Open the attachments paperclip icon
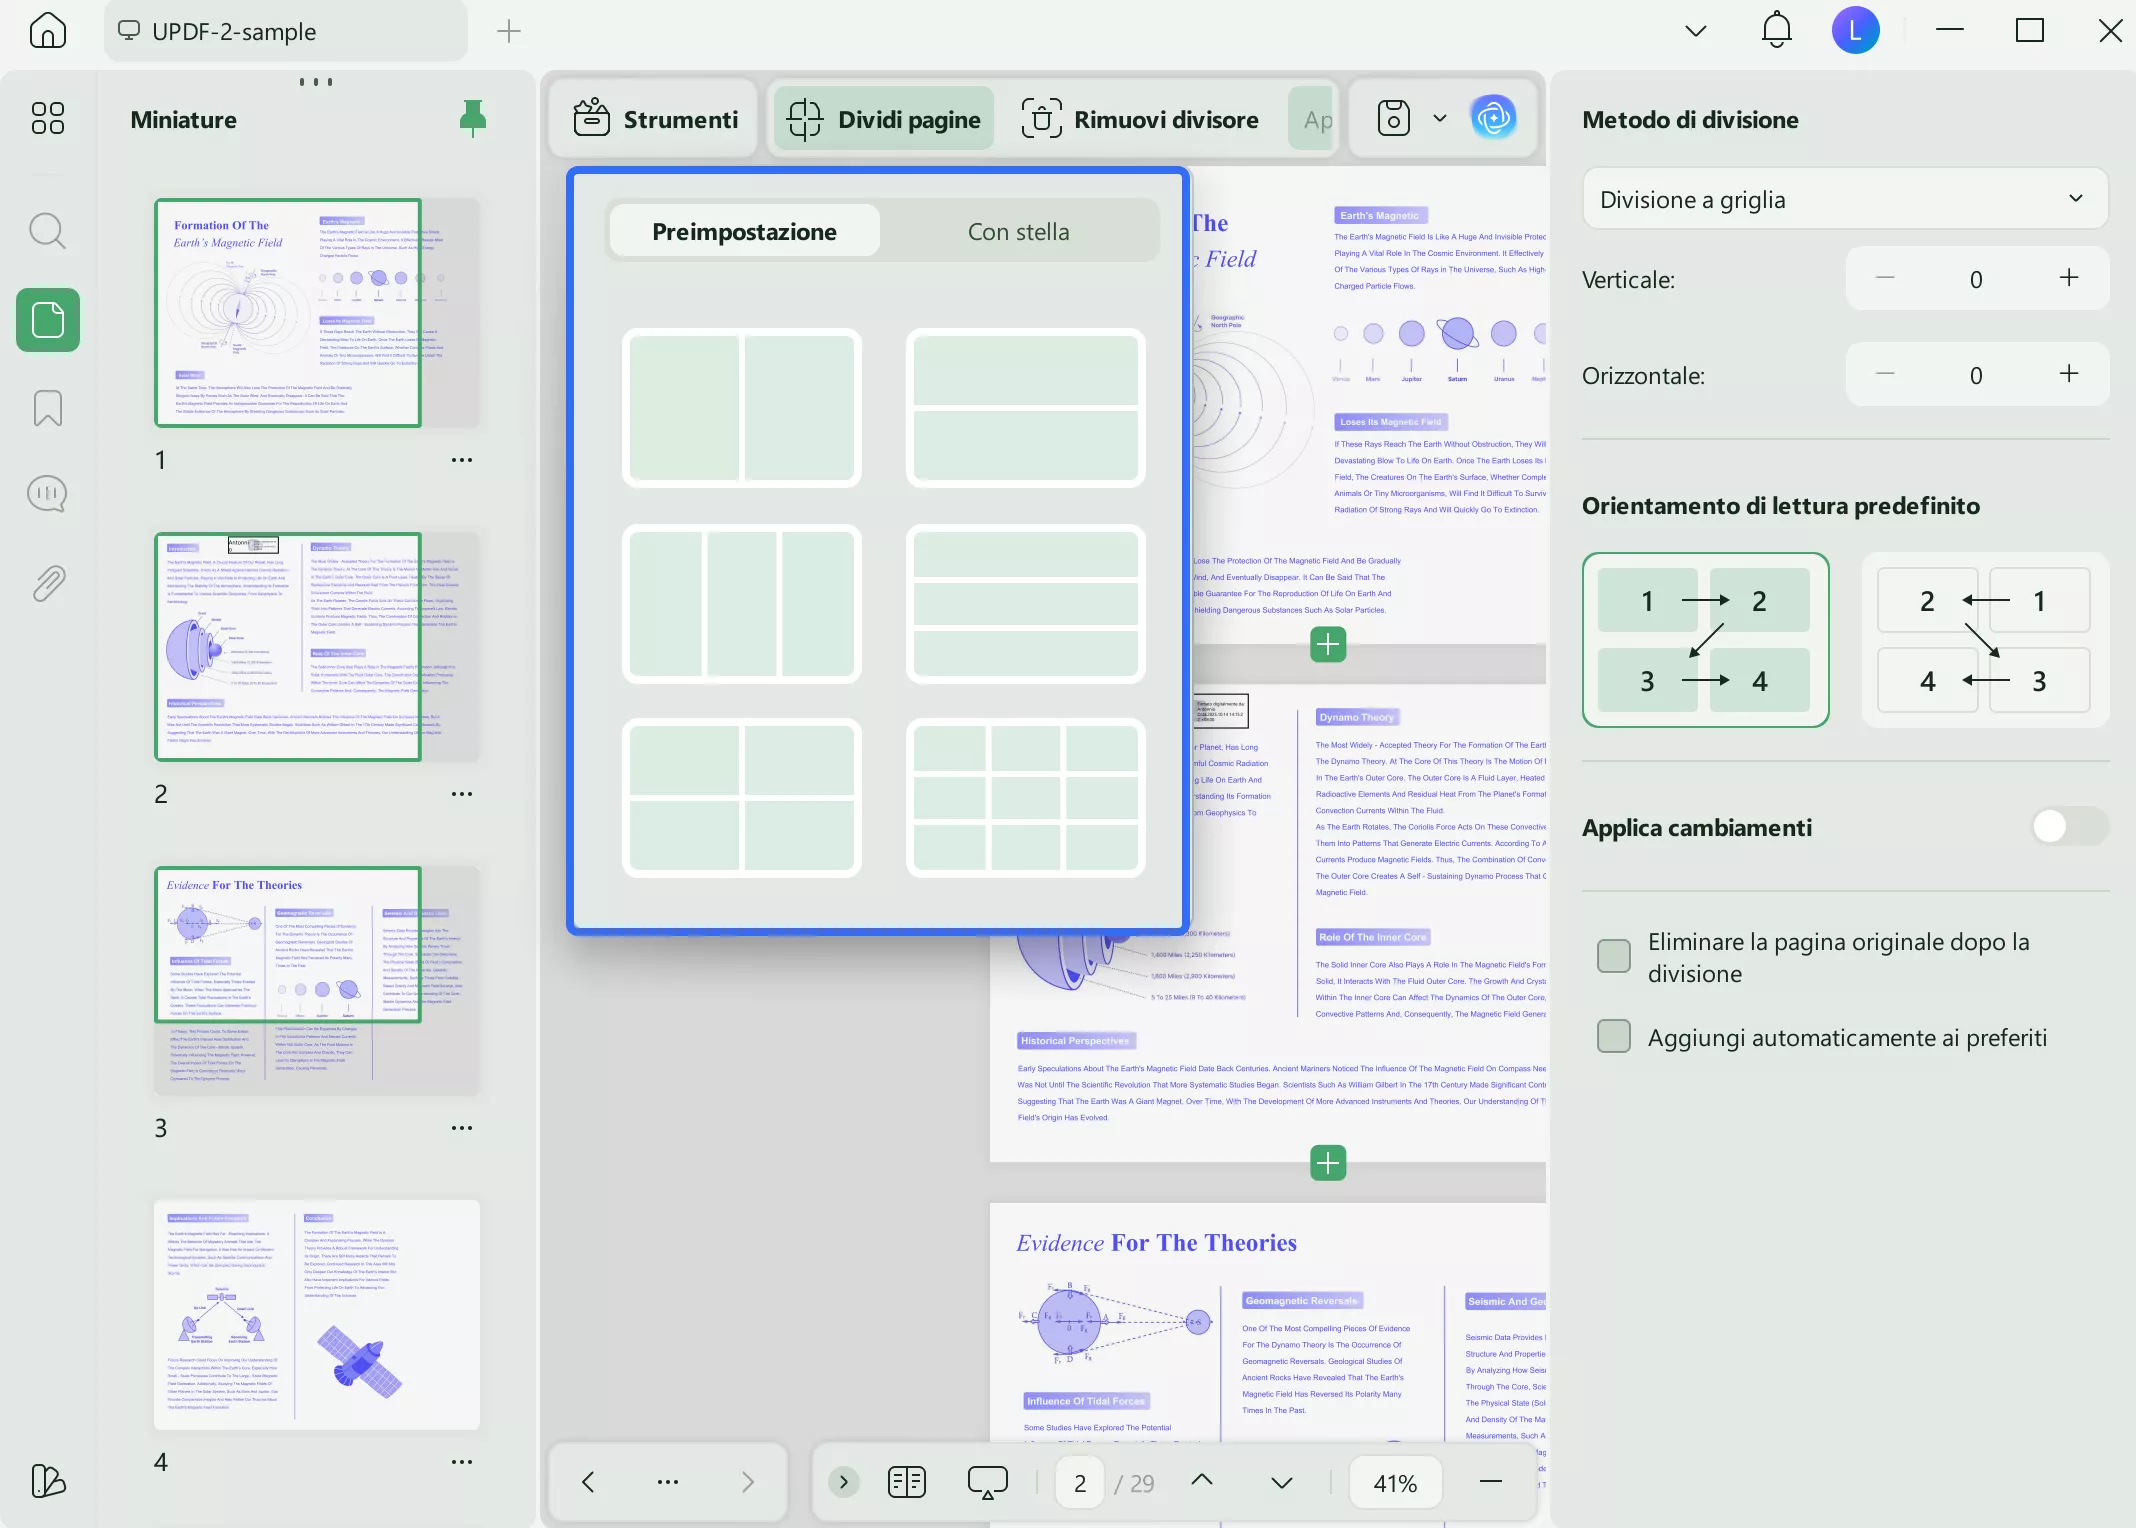The width and height of the screenshot is (2136, 1528). click(x=48, y=583)
